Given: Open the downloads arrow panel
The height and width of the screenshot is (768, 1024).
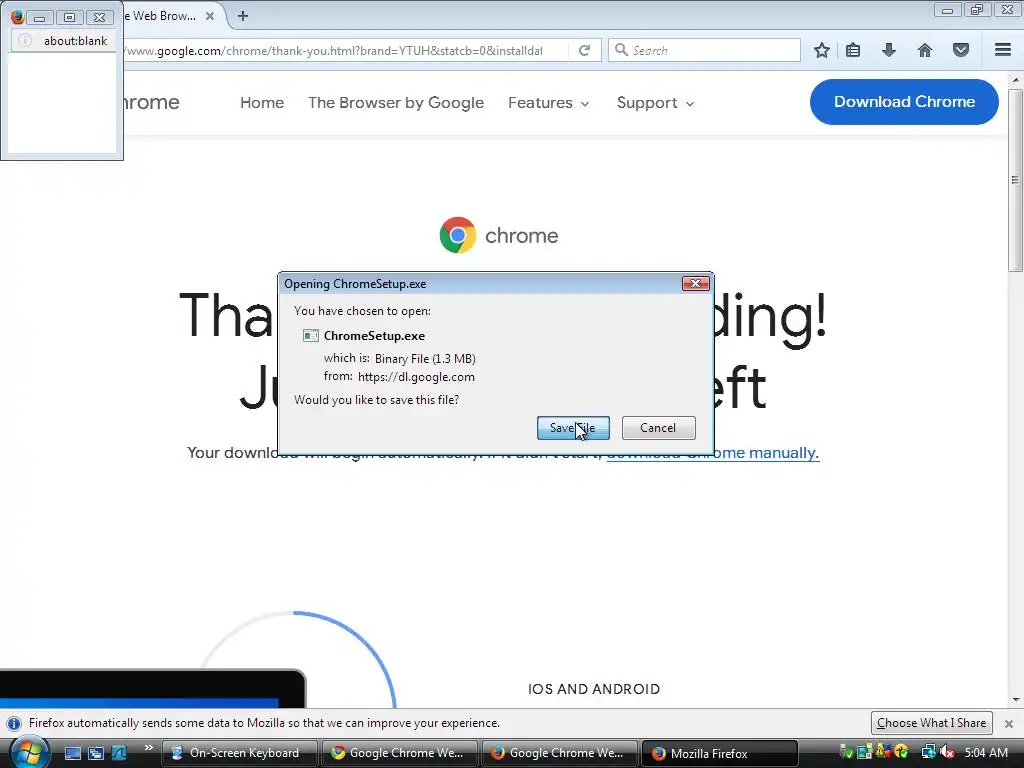Looking at the screenshot, I should tap(889, 50).
